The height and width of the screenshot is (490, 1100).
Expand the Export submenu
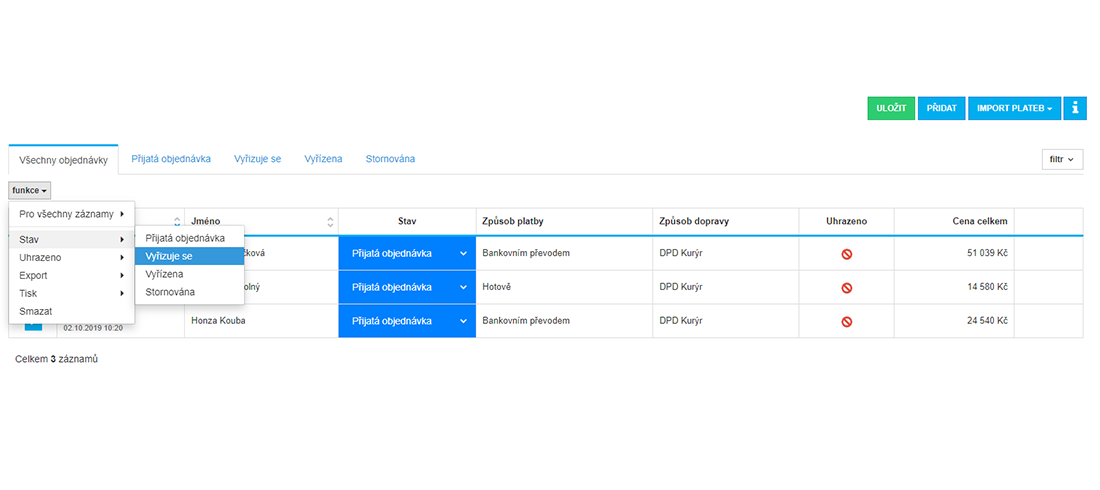[x=72, y=275]
